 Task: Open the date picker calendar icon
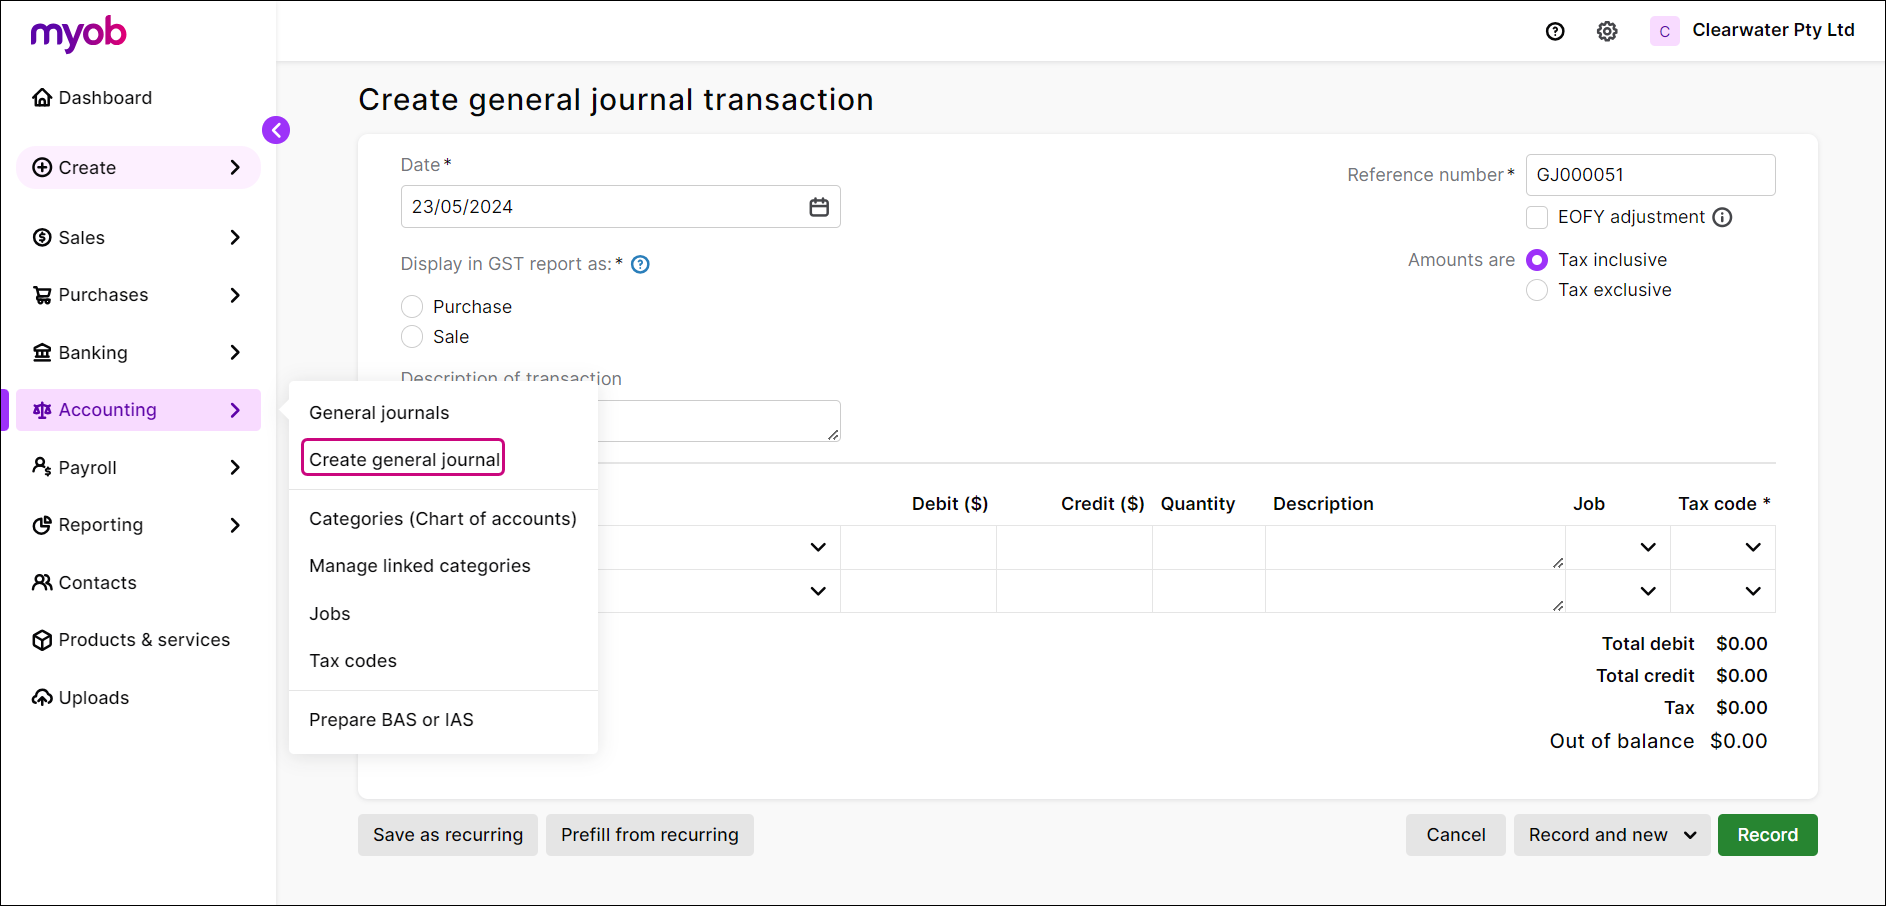(819, 206)
